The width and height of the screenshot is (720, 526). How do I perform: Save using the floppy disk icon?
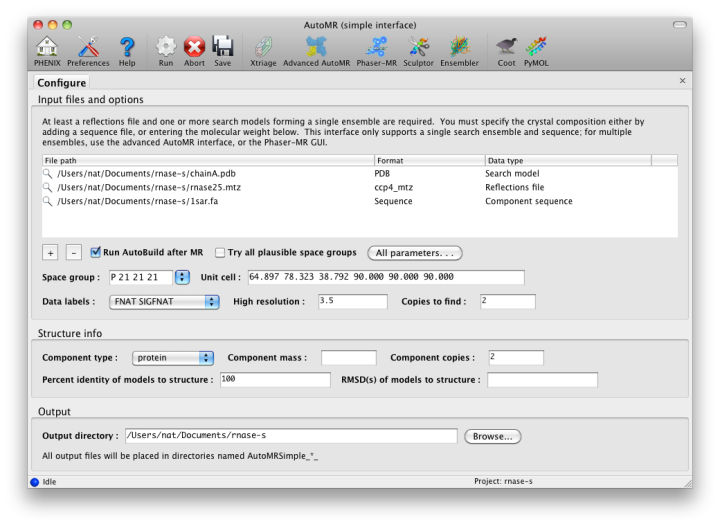click(x=222, y=47)
